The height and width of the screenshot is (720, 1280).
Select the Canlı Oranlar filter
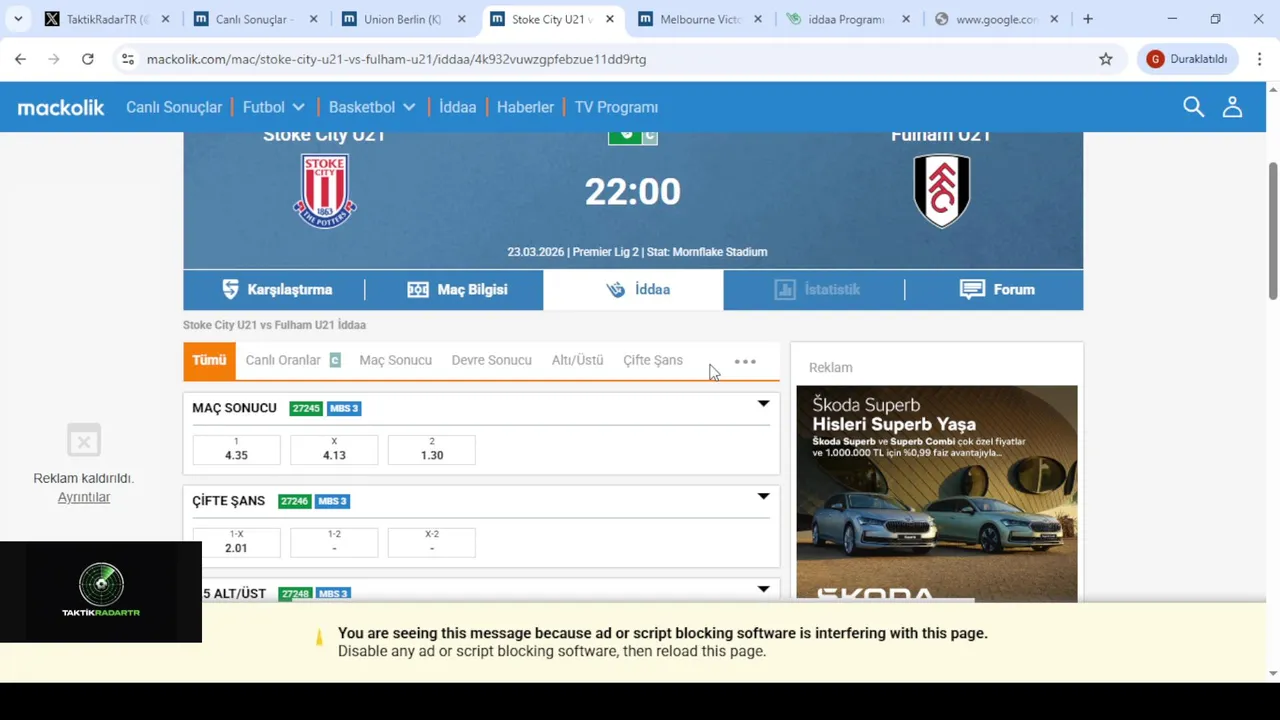(283, 360)
